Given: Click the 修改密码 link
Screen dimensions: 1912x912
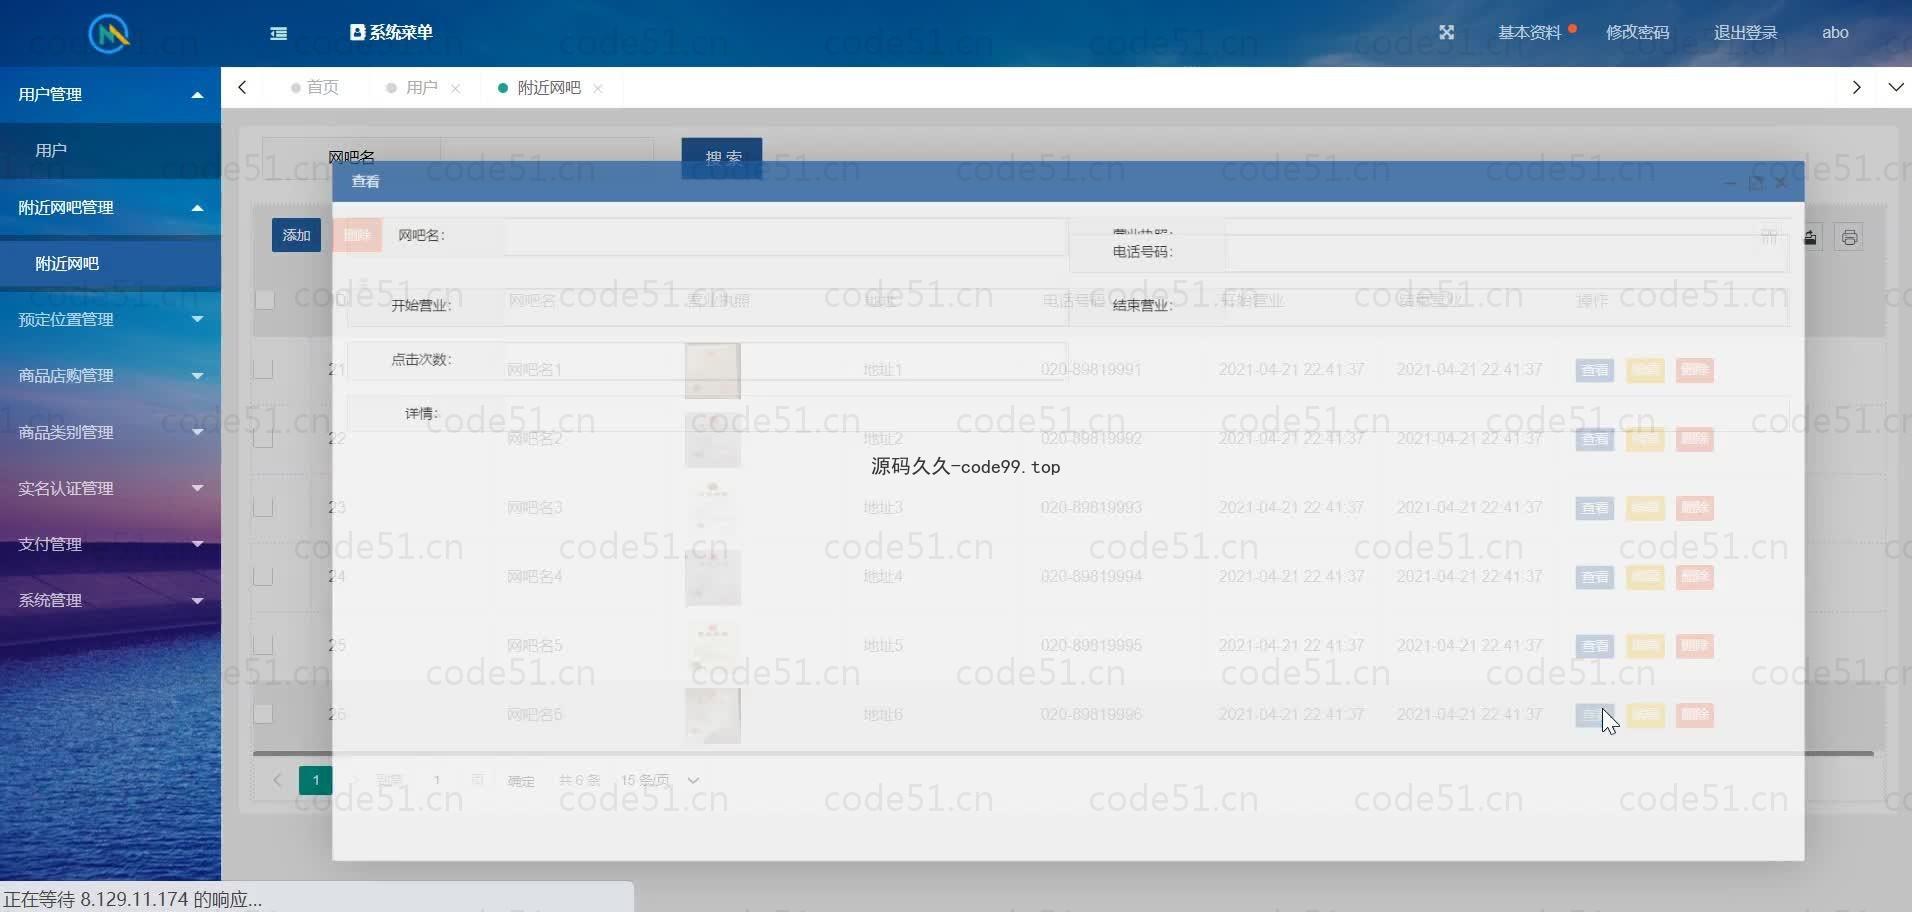Looking at the screenshot, I should (1637, 33).
